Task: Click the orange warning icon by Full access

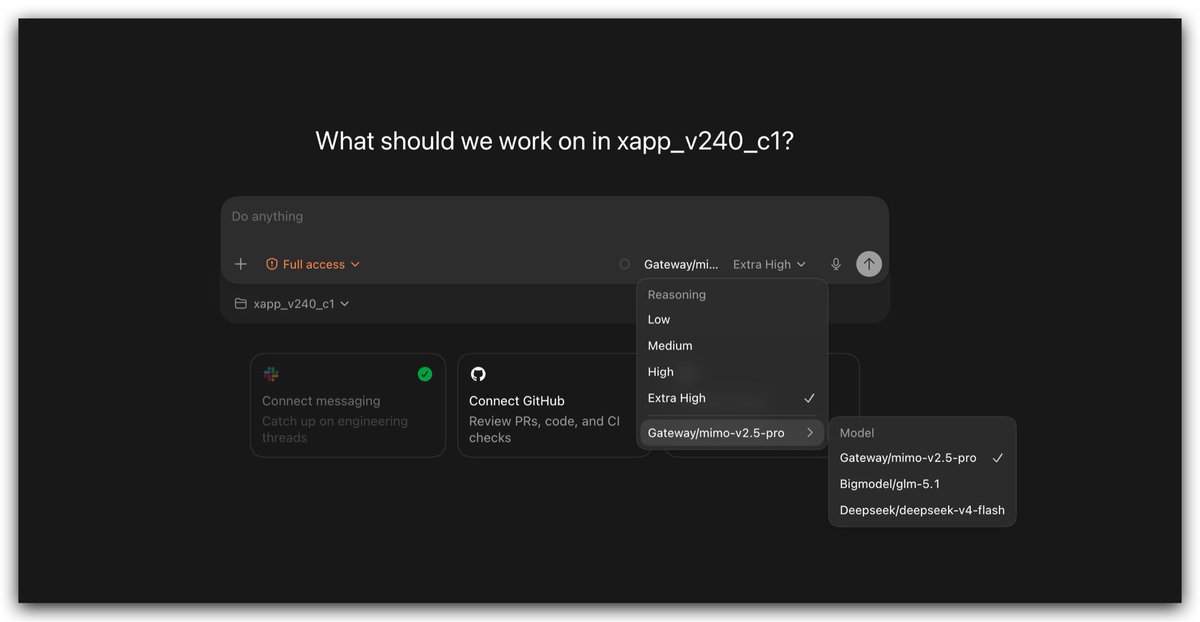Action: (x=272, y=264)
